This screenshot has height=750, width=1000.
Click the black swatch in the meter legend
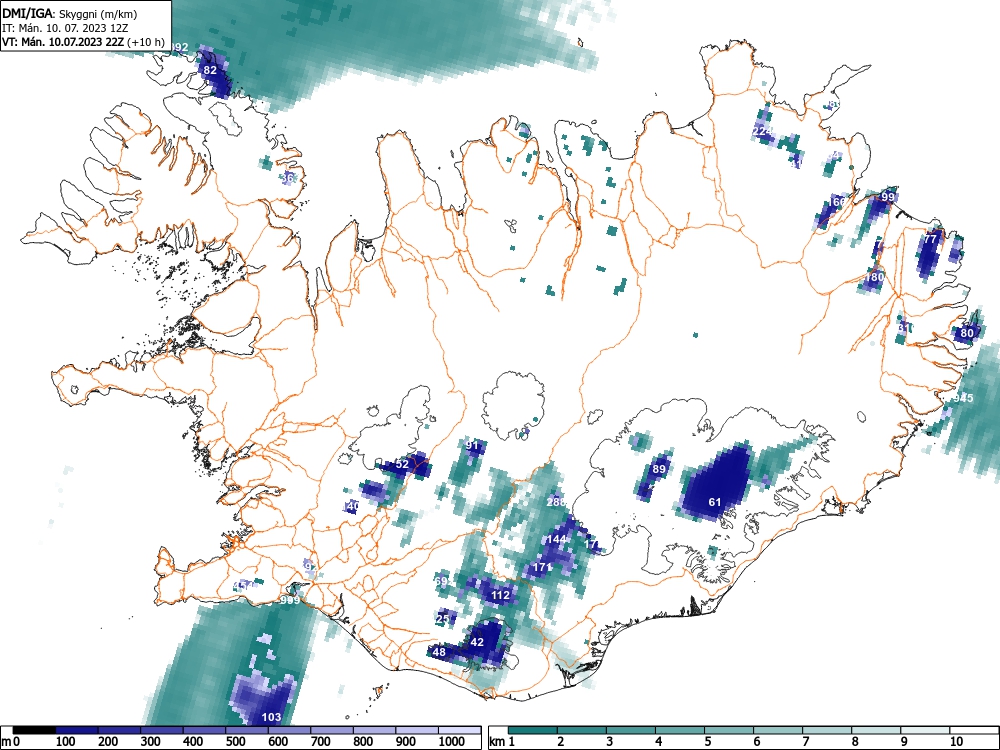34,730
